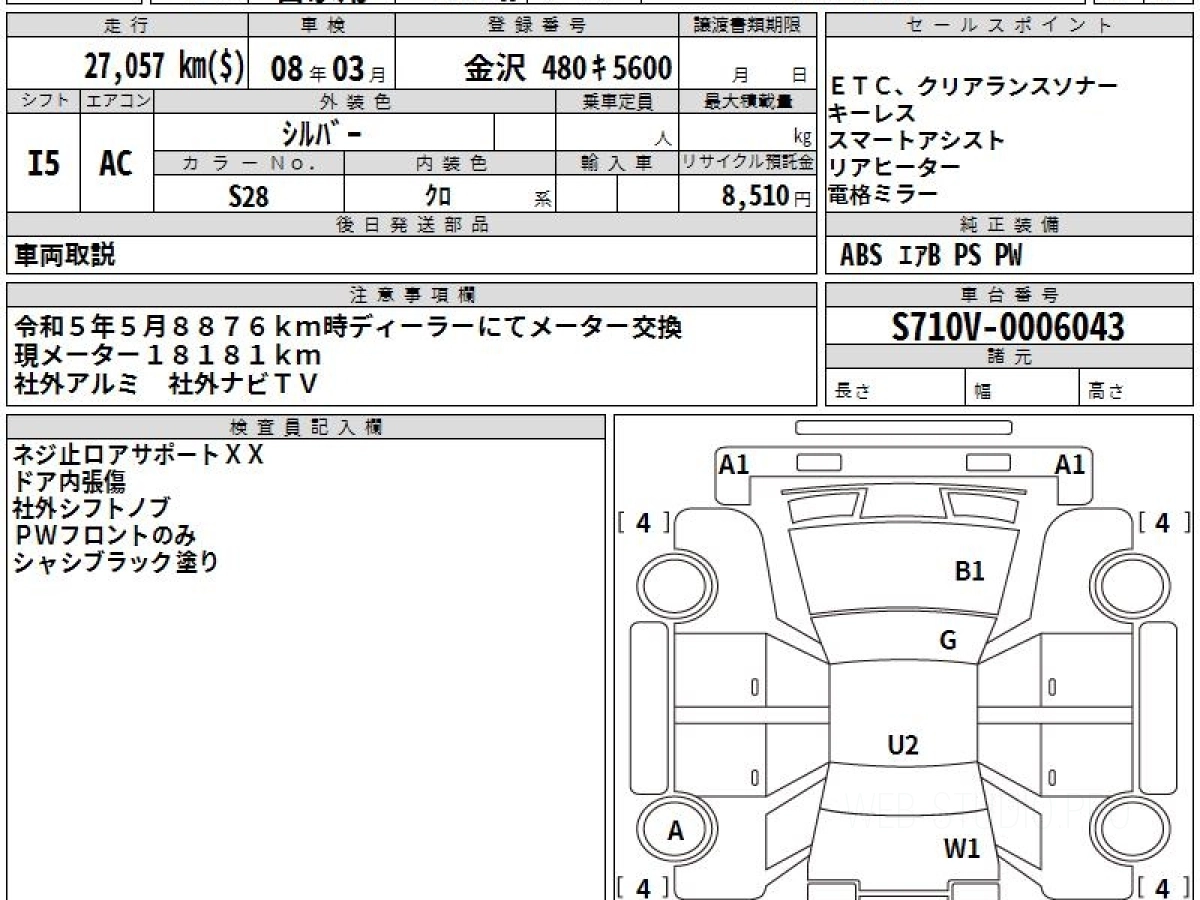Select the 社外シフトノブ note

91,509
